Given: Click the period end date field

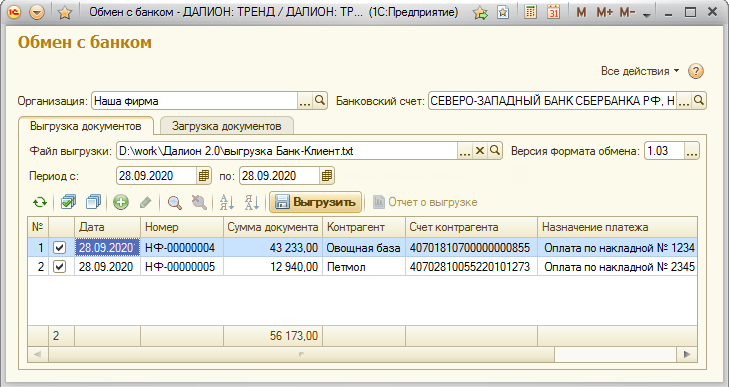Looking at the screenshot, I should (279, 176).
